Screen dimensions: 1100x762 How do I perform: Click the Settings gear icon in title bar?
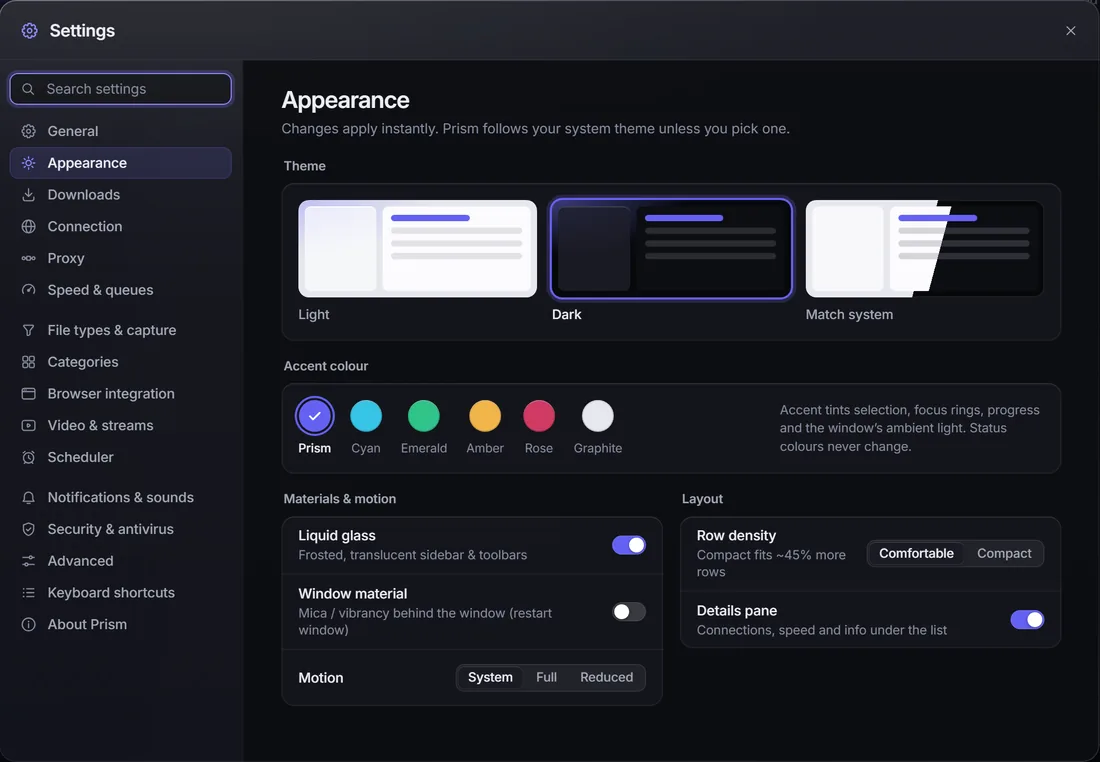[29, 31]
